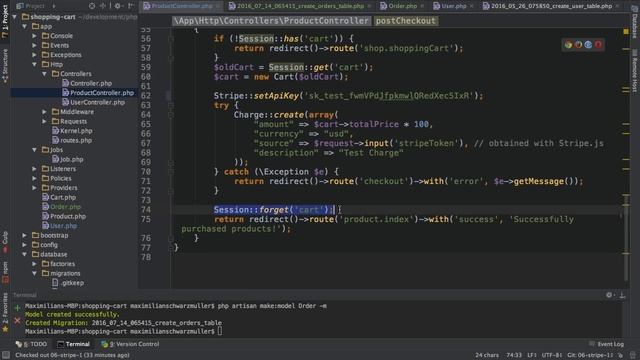Collapse the Http folder
Viewport: 640px width, 360px height.
(x=35, y=64)
